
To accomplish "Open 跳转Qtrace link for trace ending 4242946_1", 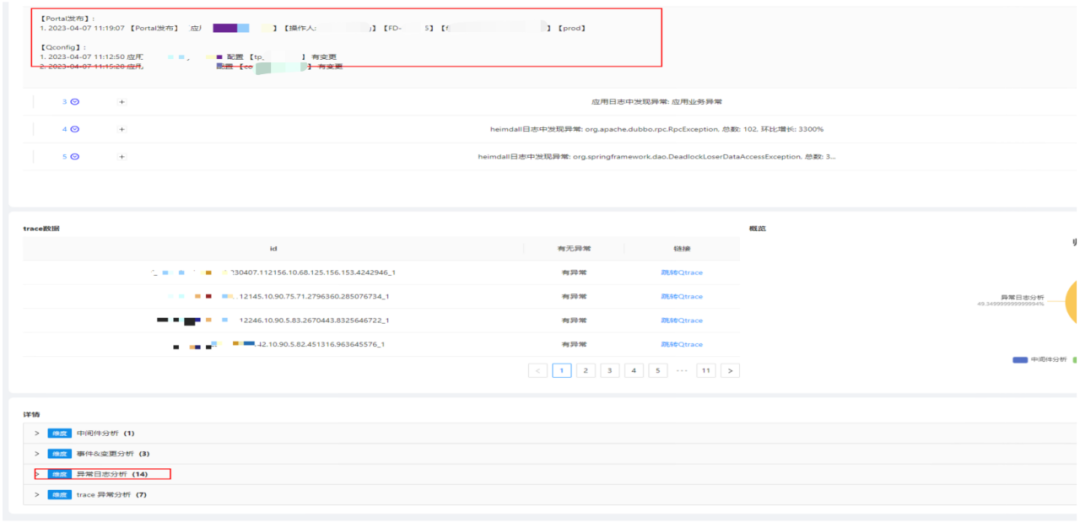I will pyautogui.click(x=681, y=273).
